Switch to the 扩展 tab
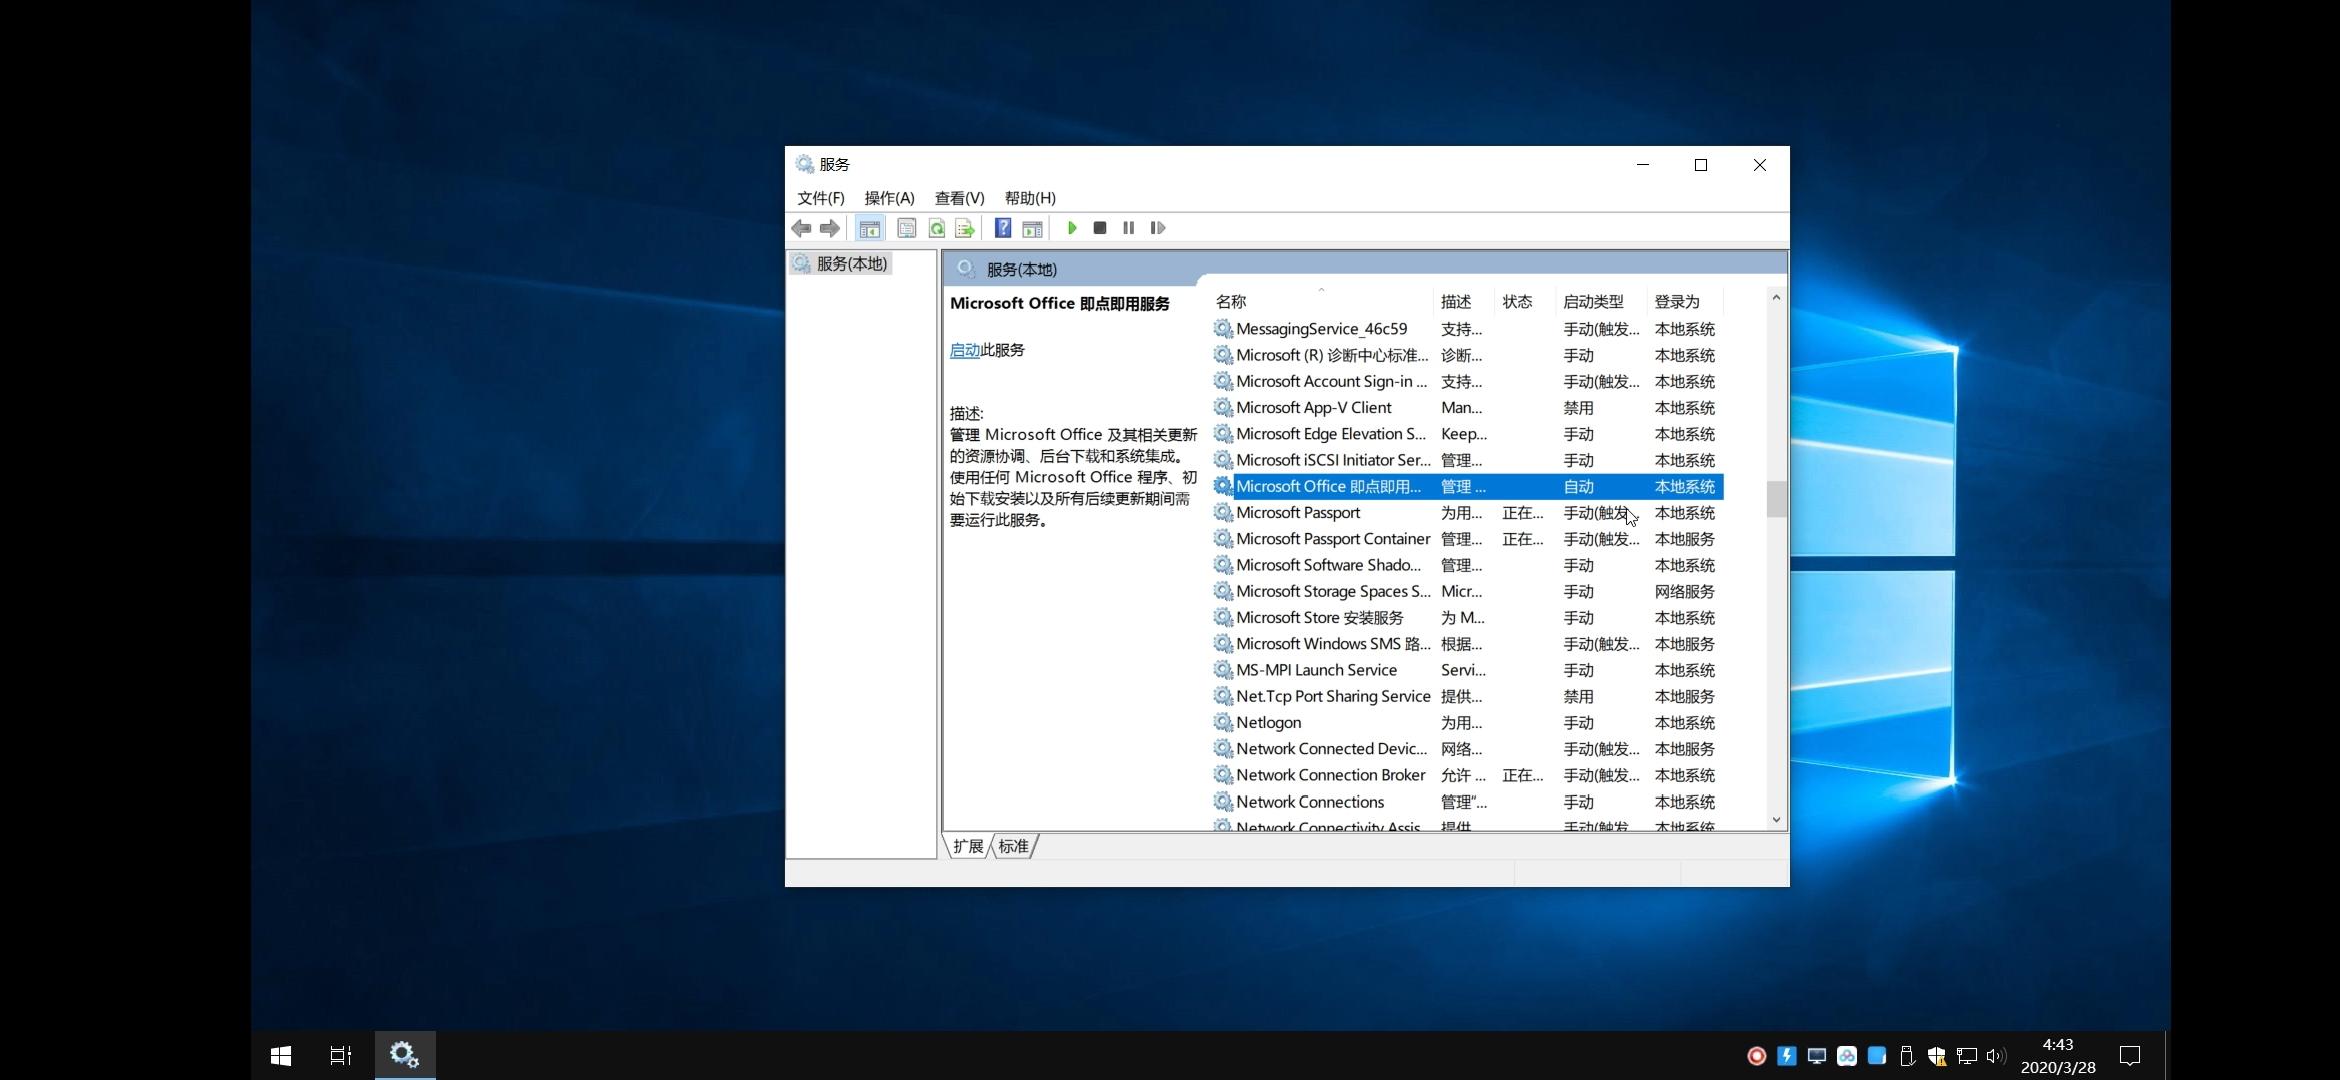The height and width of the screenshot is (1080, 2340). (x=968, y=847)
